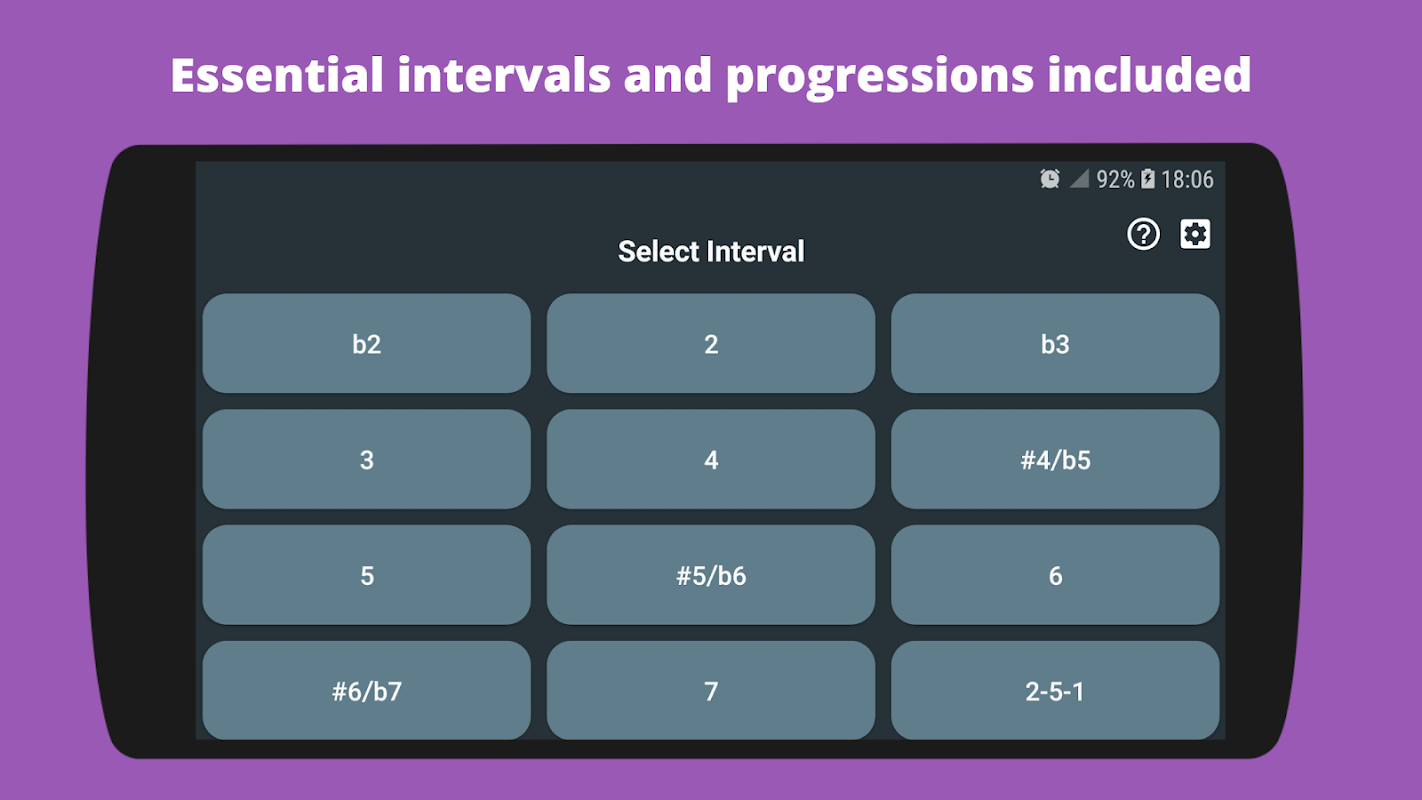Tap the 18:06 clock in status bar
1422x800 pixels.
pos(1187,179)
